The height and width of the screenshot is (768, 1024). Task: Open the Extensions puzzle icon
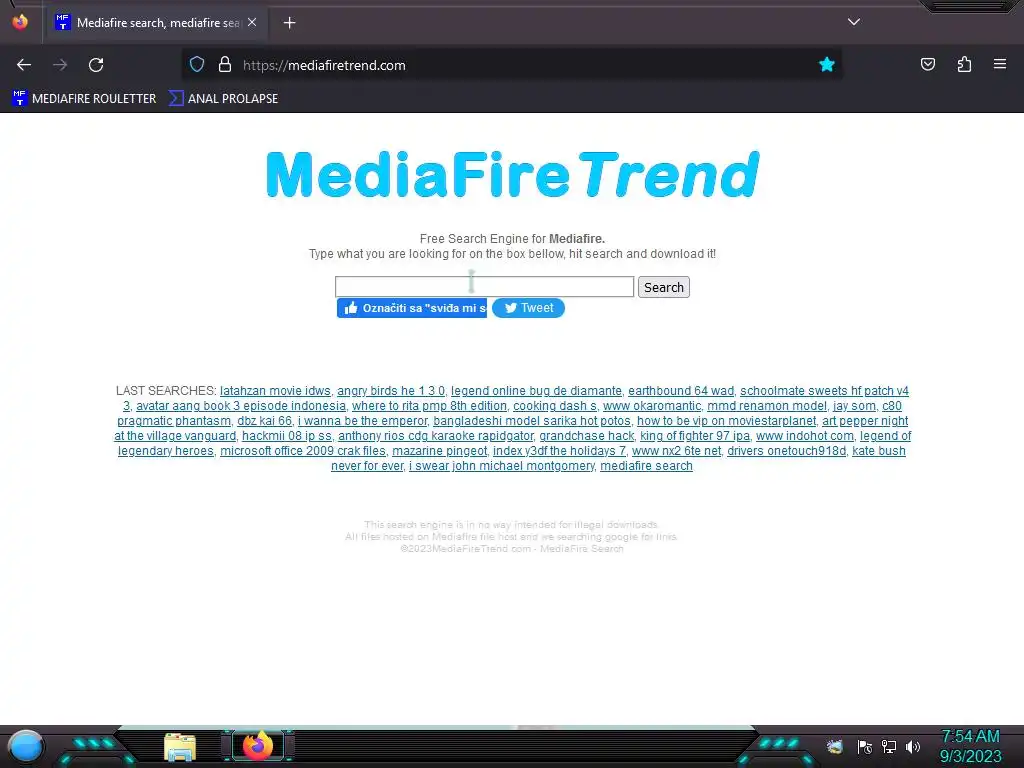pos(964,65)
